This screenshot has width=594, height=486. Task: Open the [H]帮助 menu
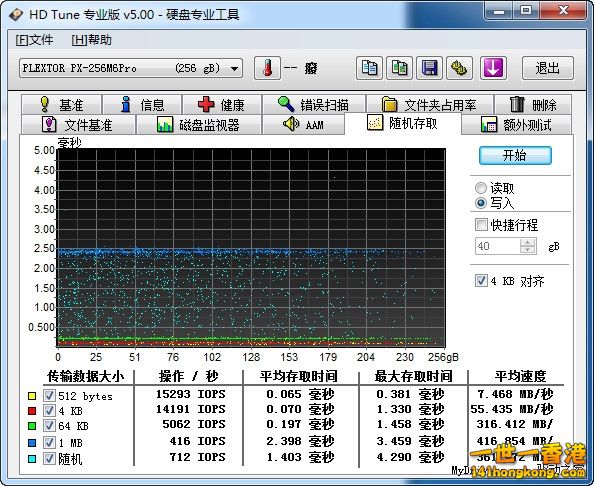tap(91, 40)
